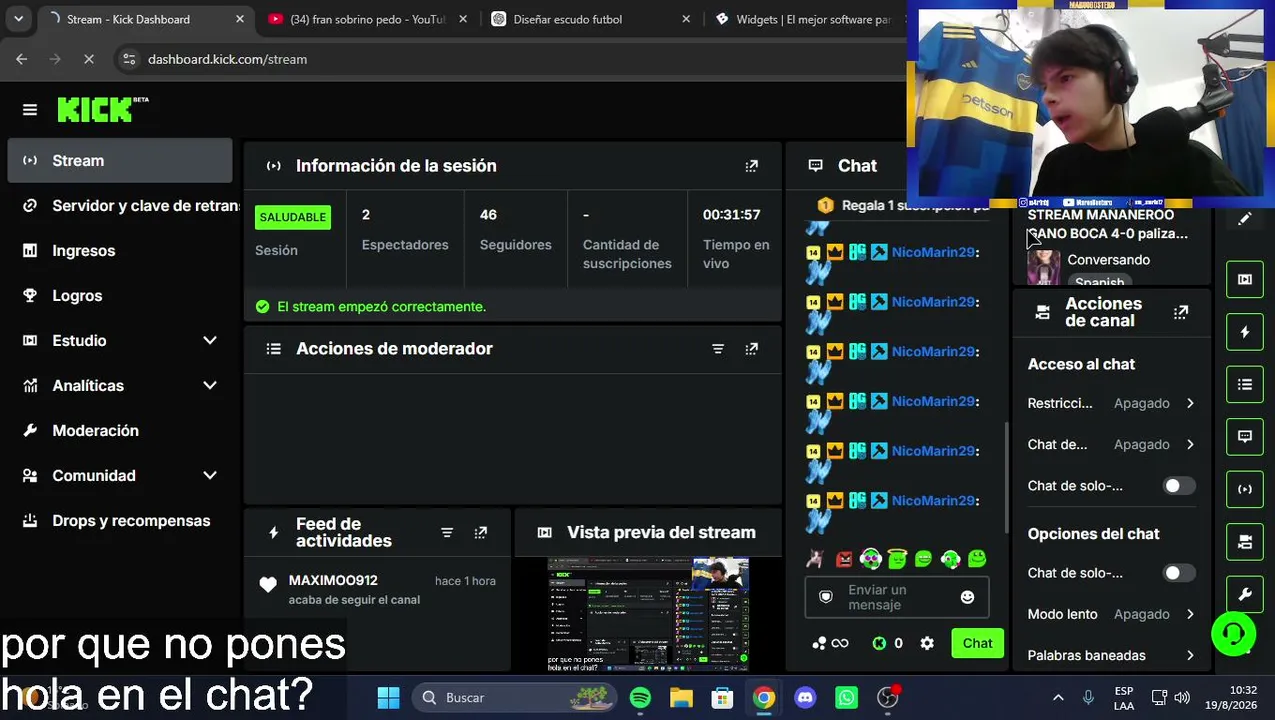
Task: Select Stream in the sidebar
Action: (120, 161)
